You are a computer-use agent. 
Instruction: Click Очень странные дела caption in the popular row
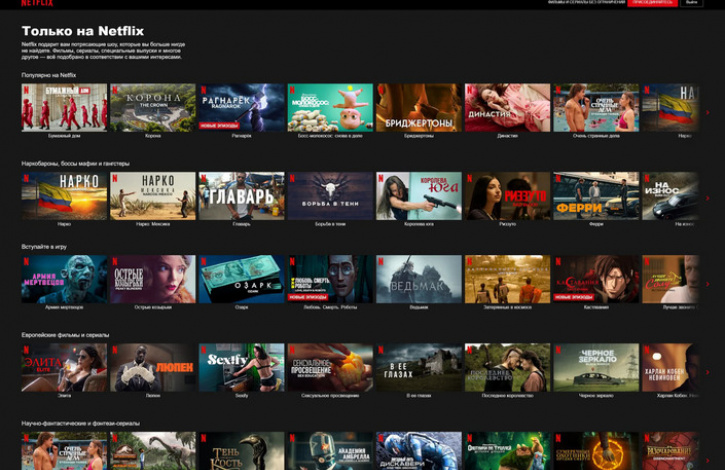[596, 136]
